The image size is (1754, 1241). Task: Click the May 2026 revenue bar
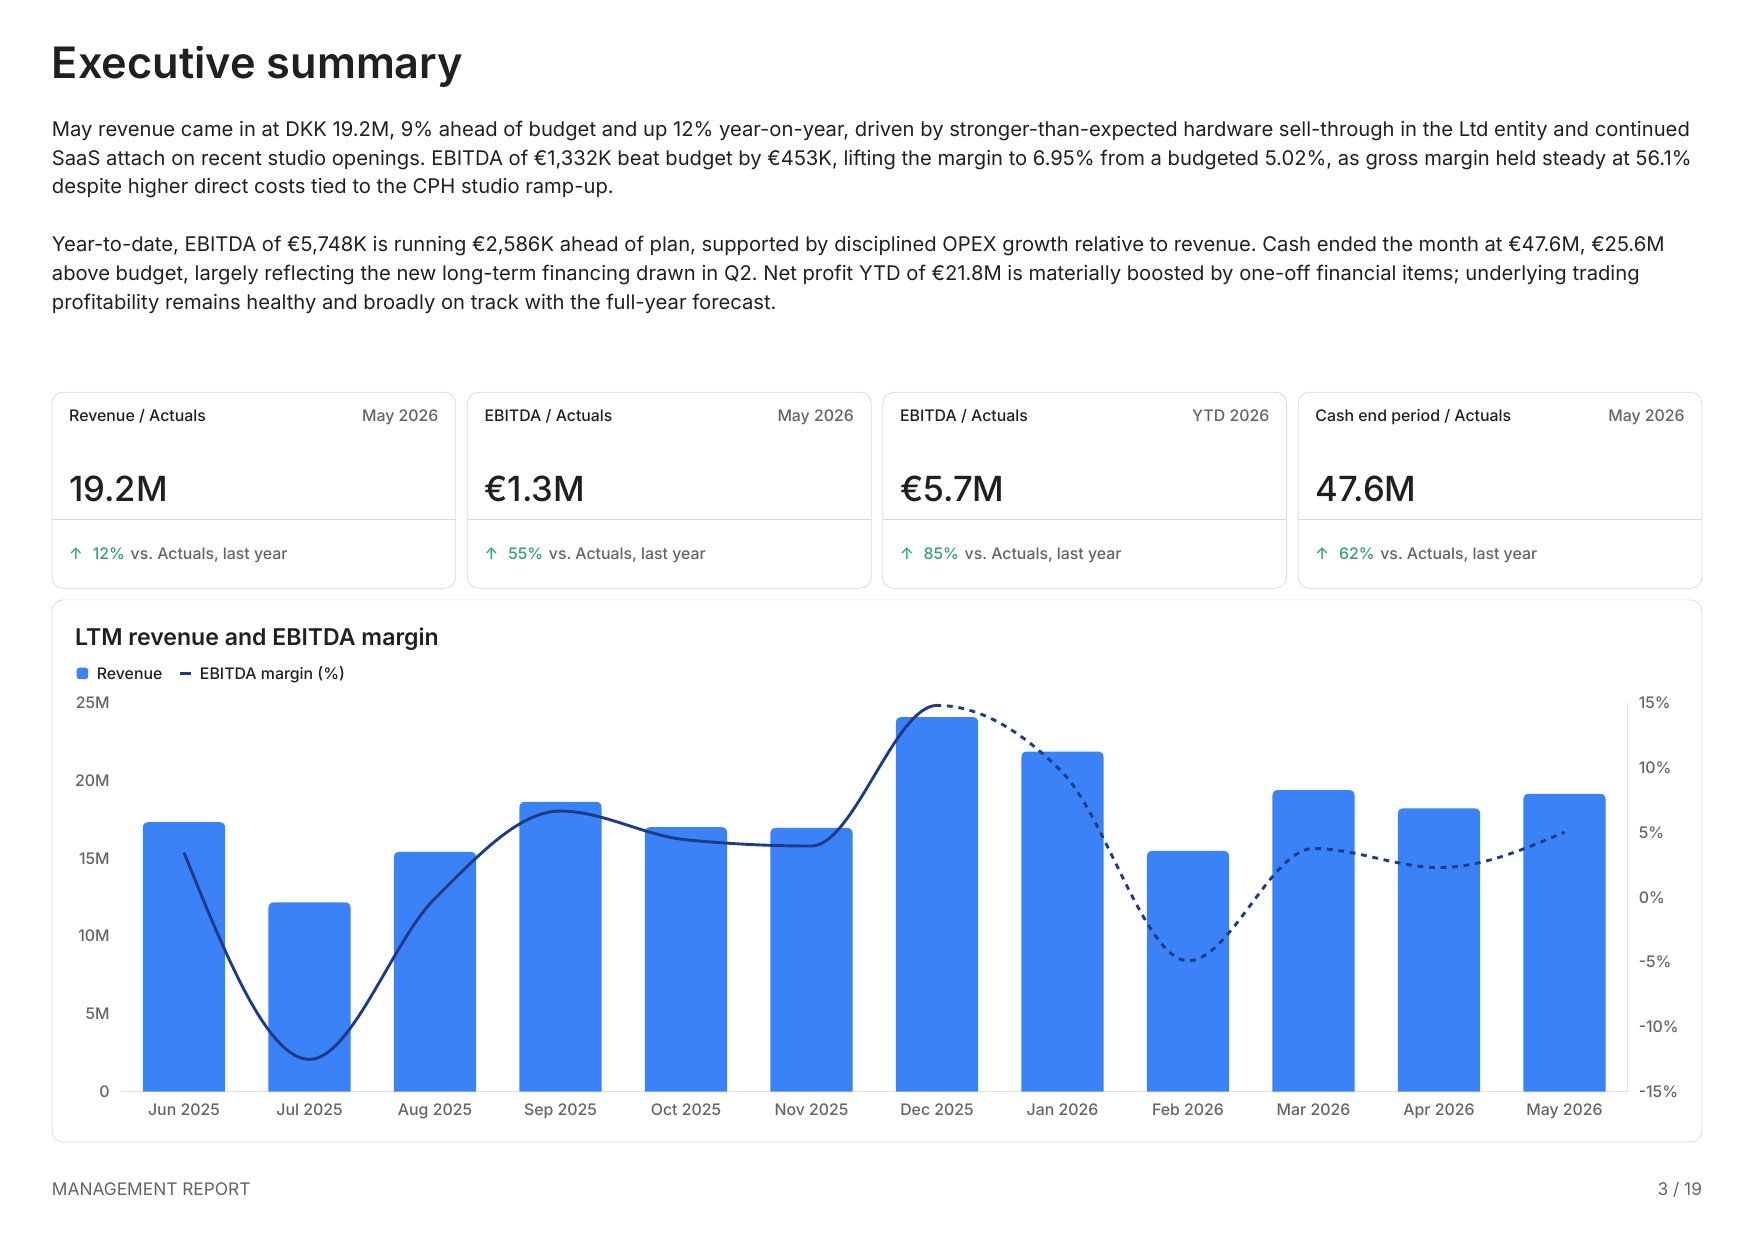coord(1564,942)
